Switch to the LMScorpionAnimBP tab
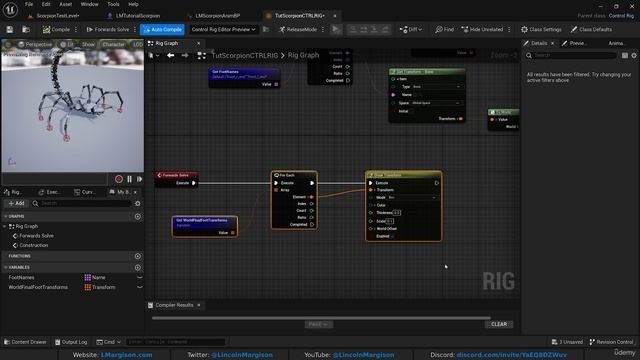Image resolution: width=640 pixels, height=360 pixels. [218, 16]
